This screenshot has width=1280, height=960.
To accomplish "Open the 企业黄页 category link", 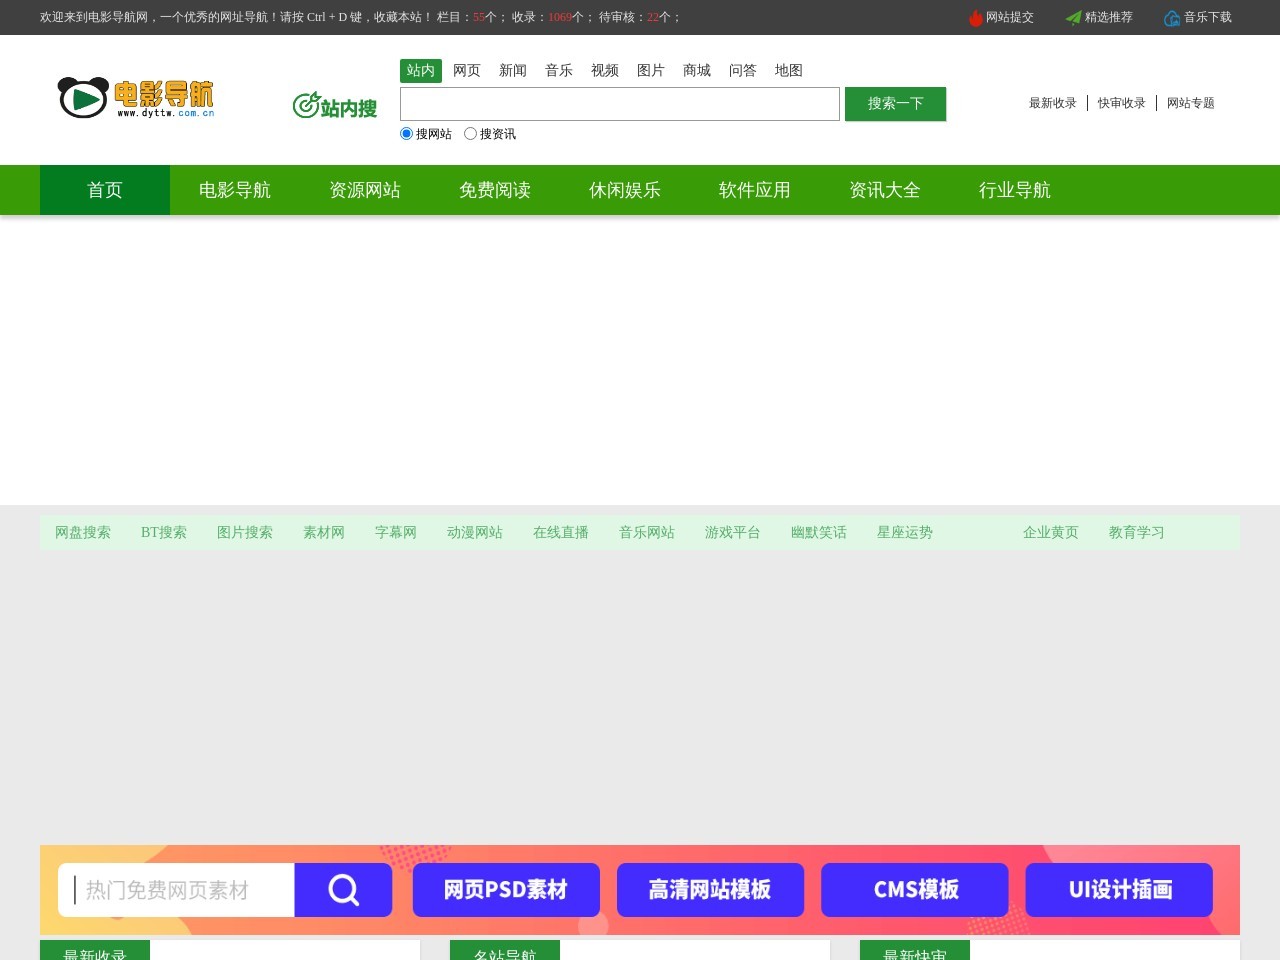I will 1051,532.
